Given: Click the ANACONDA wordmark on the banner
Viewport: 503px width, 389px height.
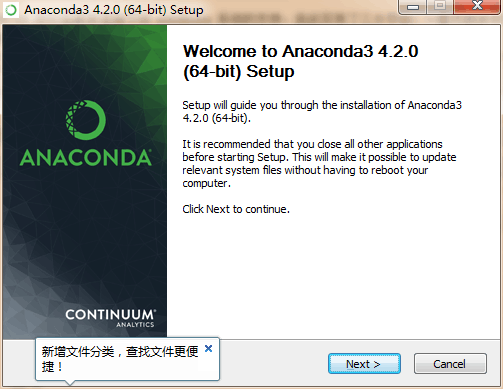Looking at the screenshot, I should point(86,158).
